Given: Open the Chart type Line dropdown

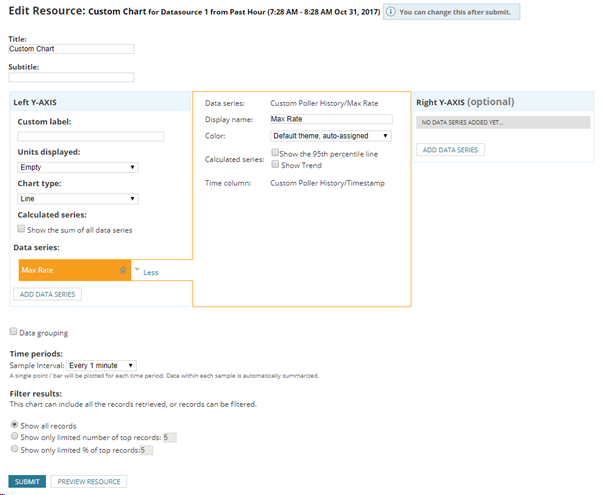Looking at the screenshot, I should click(x=78, y=199).
